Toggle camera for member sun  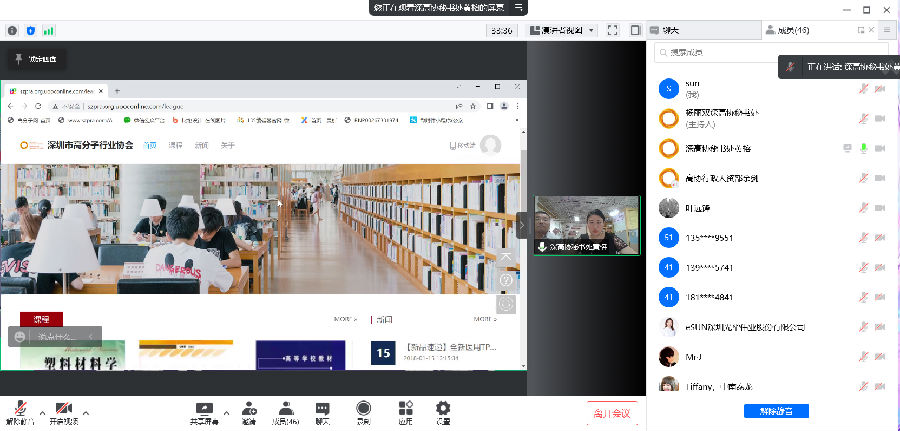879,88
